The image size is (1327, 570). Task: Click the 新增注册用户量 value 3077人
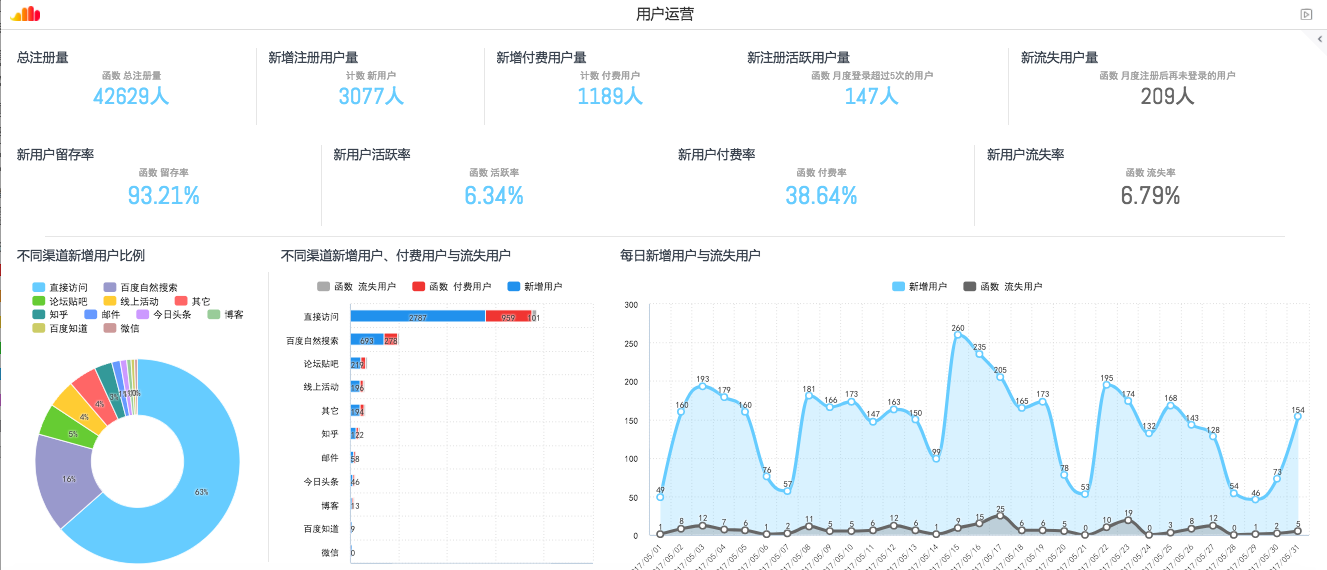(371, 96)
